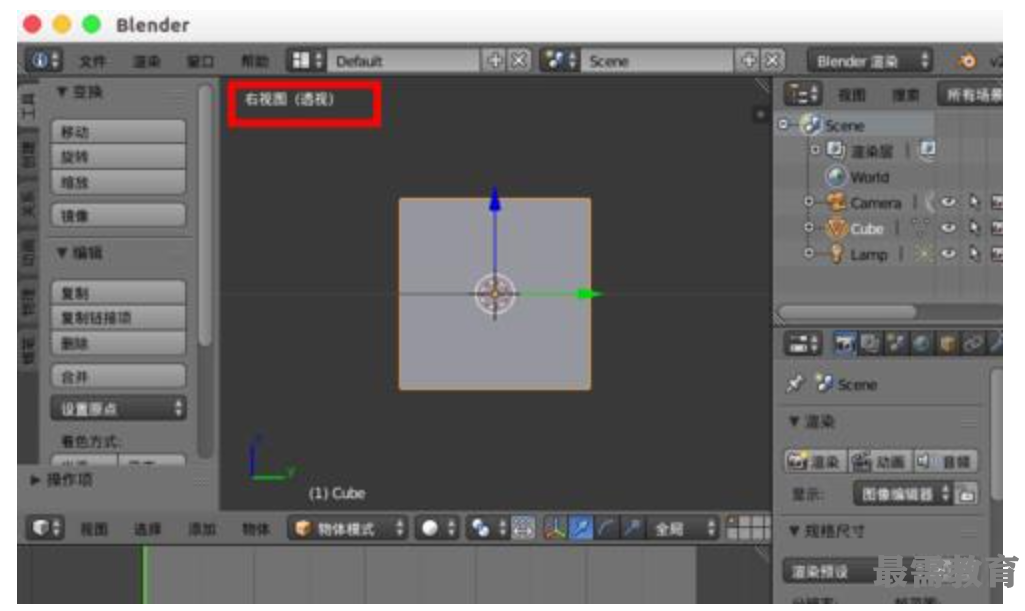Expand the Lamp node in outliner
Viewport: 1025px width, 611px height.
pos(809,253)
